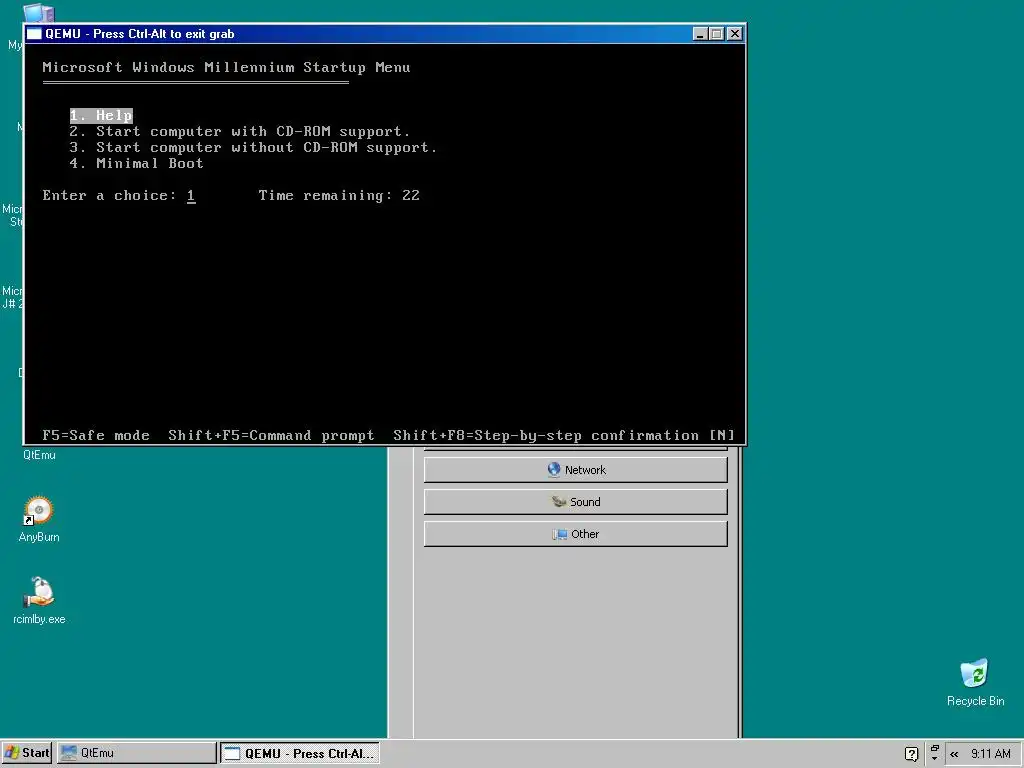The height and width of the screenshot is (768, 1024).
Task: Select the Minimal Boot option
Action: pos(136,163)
